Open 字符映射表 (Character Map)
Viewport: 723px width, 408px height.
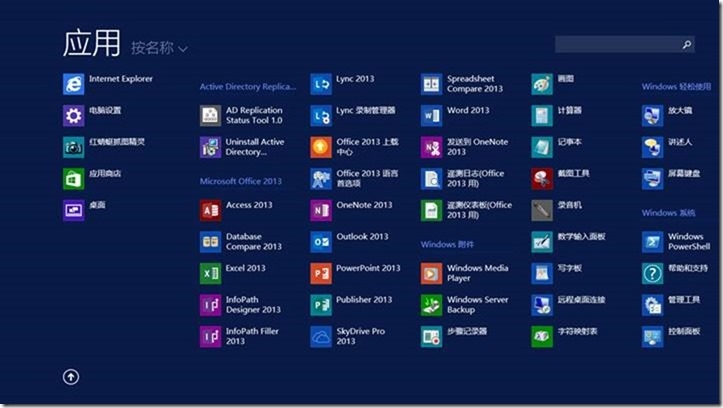pyautogui.click(x=565, y=337)
